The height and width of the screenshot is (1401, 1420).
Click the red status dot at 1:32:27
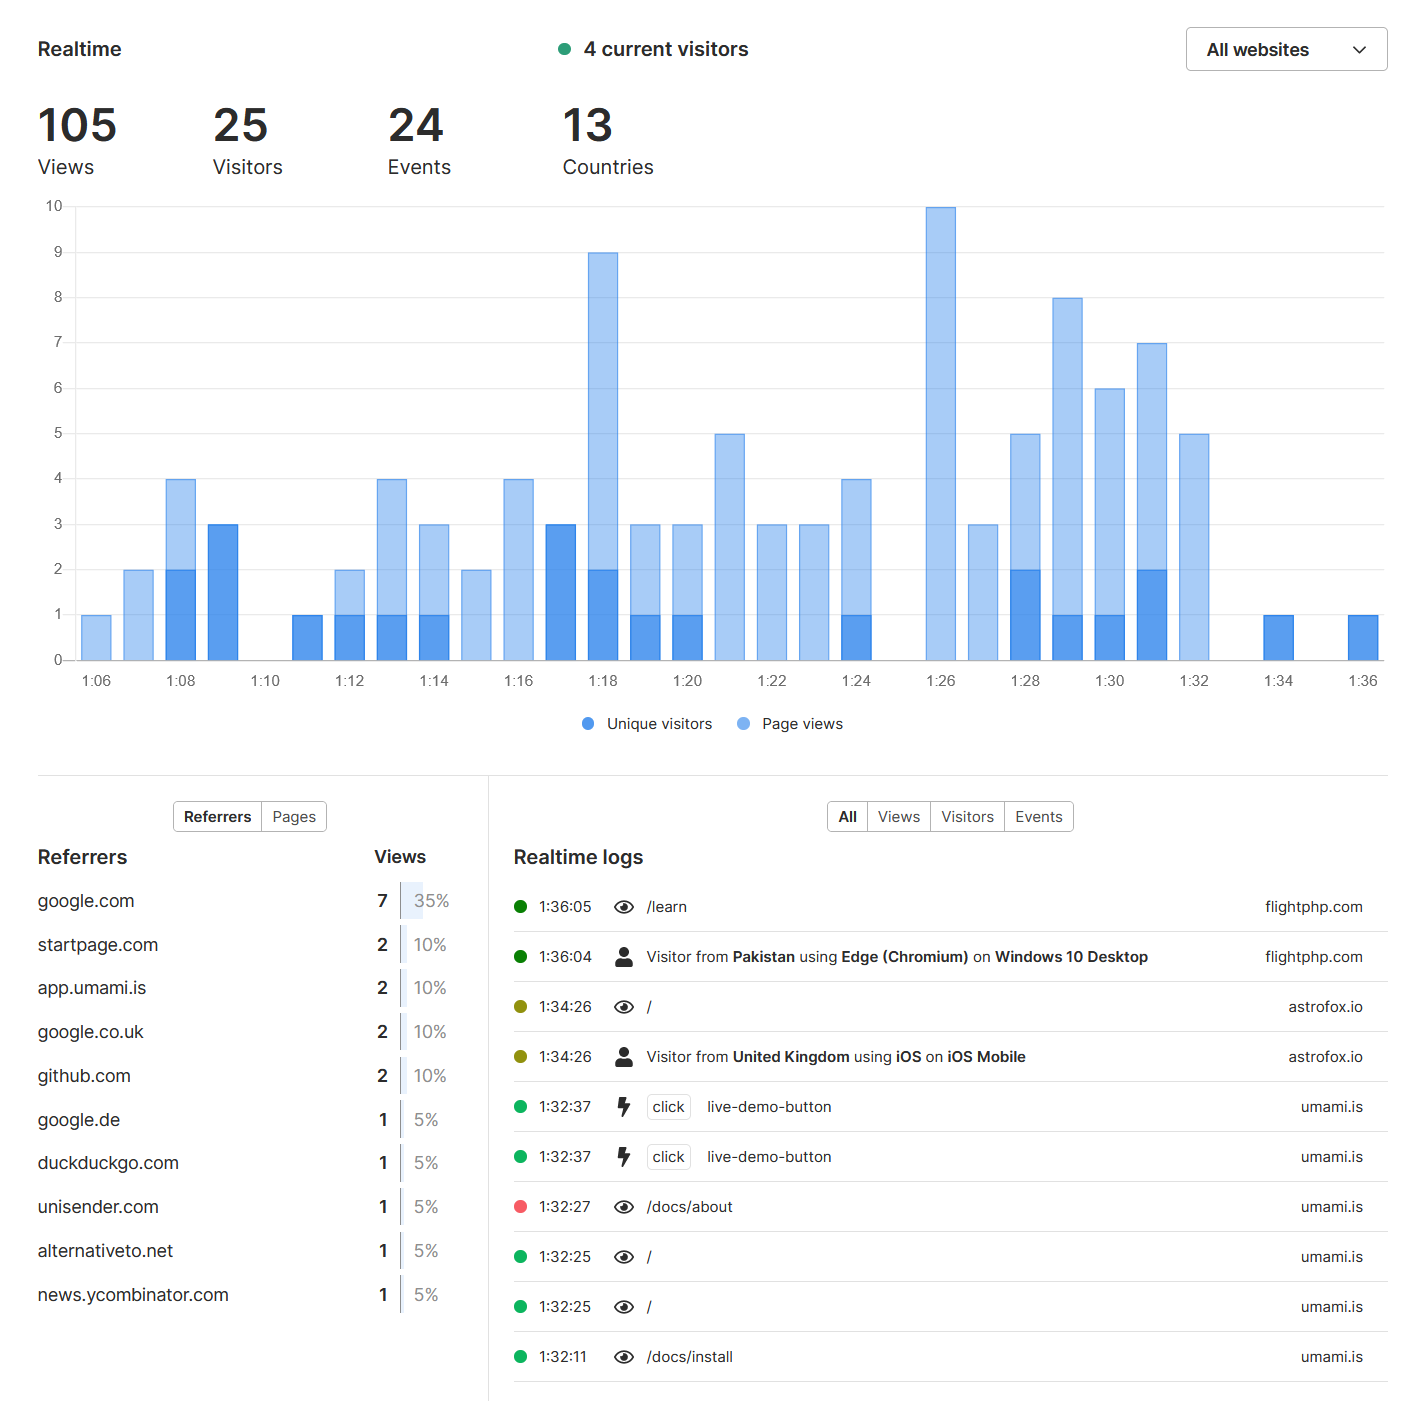(520, 1207)
